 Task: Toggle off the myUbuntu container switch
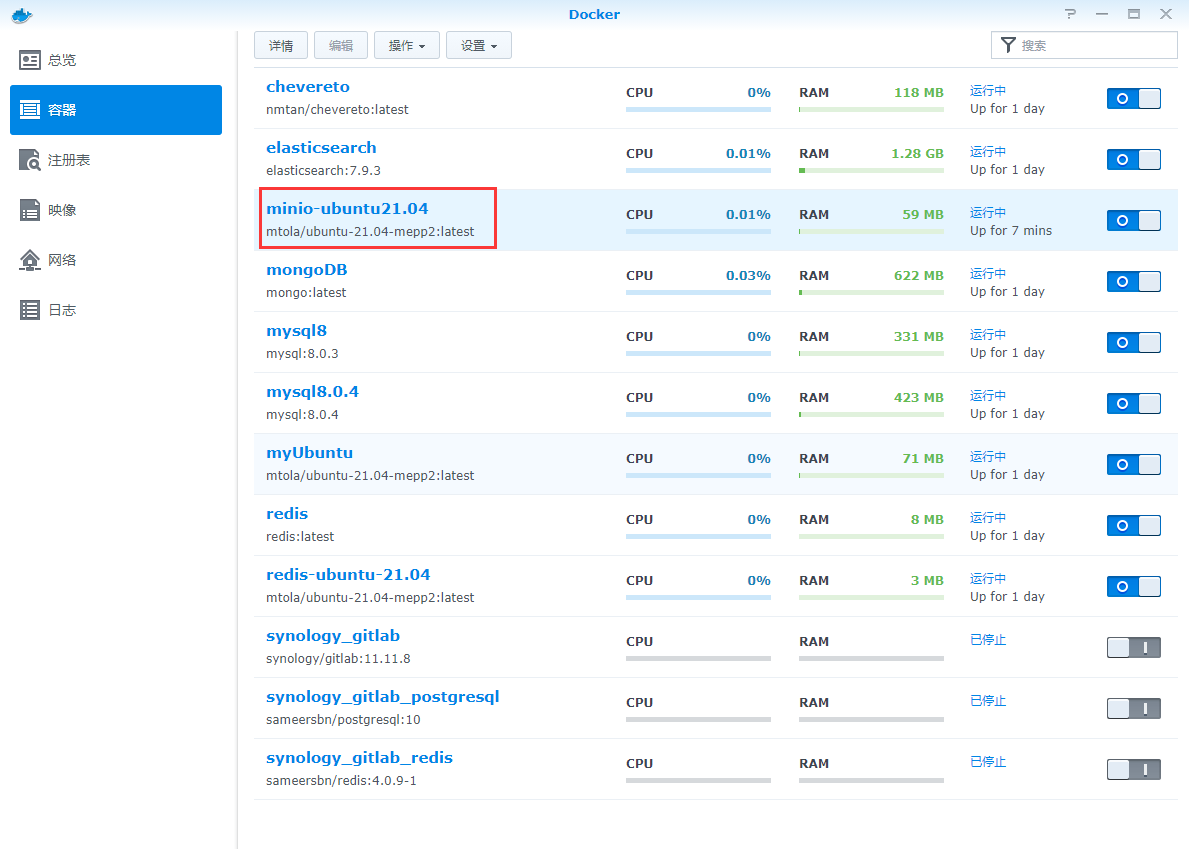click(1134, 465)
